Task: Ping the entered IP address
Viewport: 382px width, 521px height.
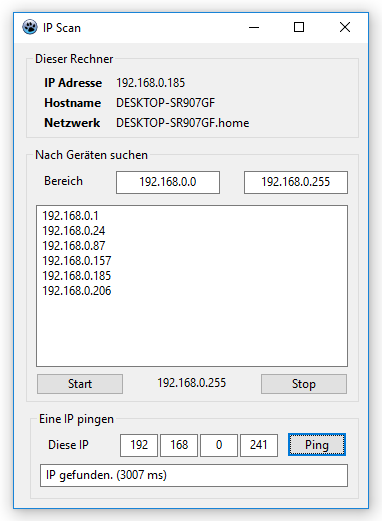Action: (317, 445)
